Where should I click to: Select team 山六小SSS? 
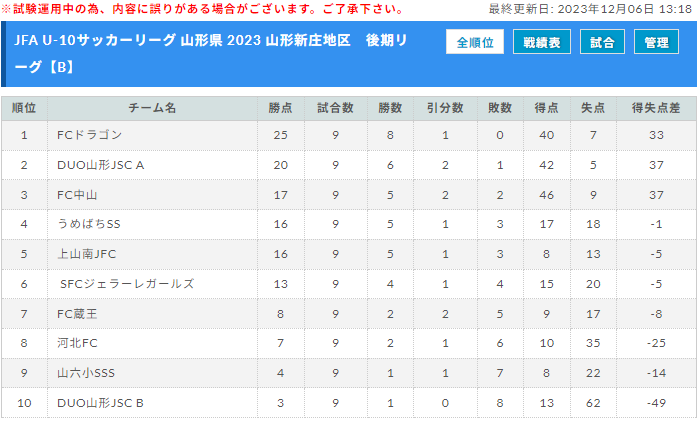coord(86,373)
